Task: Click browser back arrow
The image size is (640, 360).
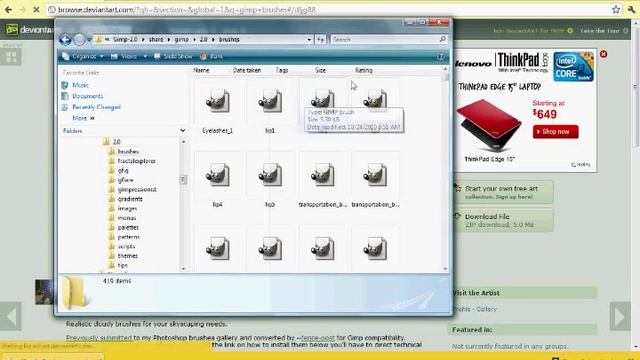Action: [x=8, y=9]
